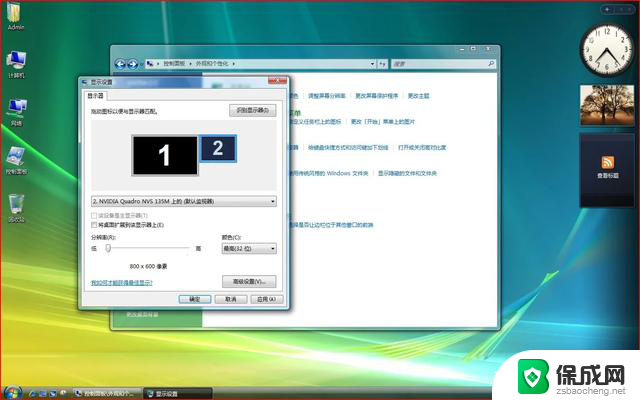Image resolution: width=640 pixels, height=400 pixels.
Task: Open the 更改屏幕保护程序 link
Action: 376,96
